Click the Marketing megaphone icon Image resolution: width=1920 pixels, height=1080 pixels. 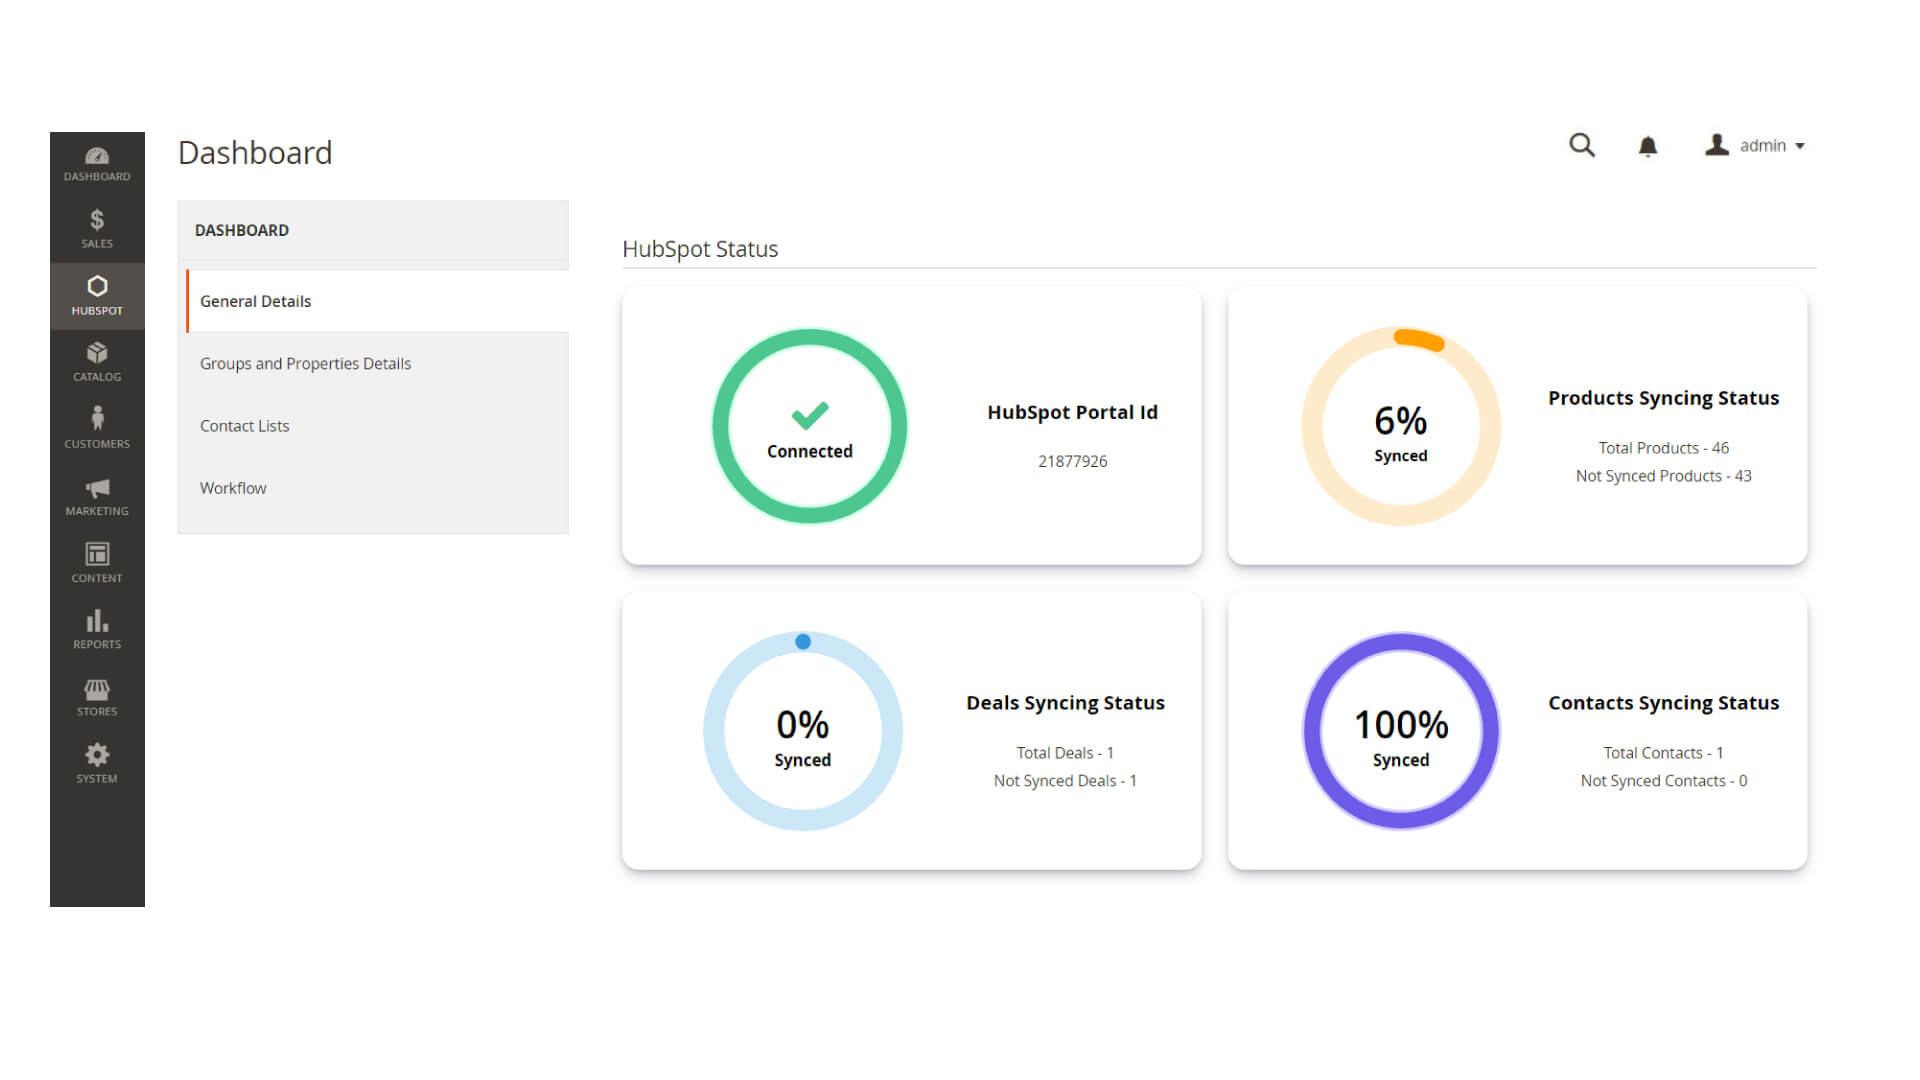click(x=96, y=496)
